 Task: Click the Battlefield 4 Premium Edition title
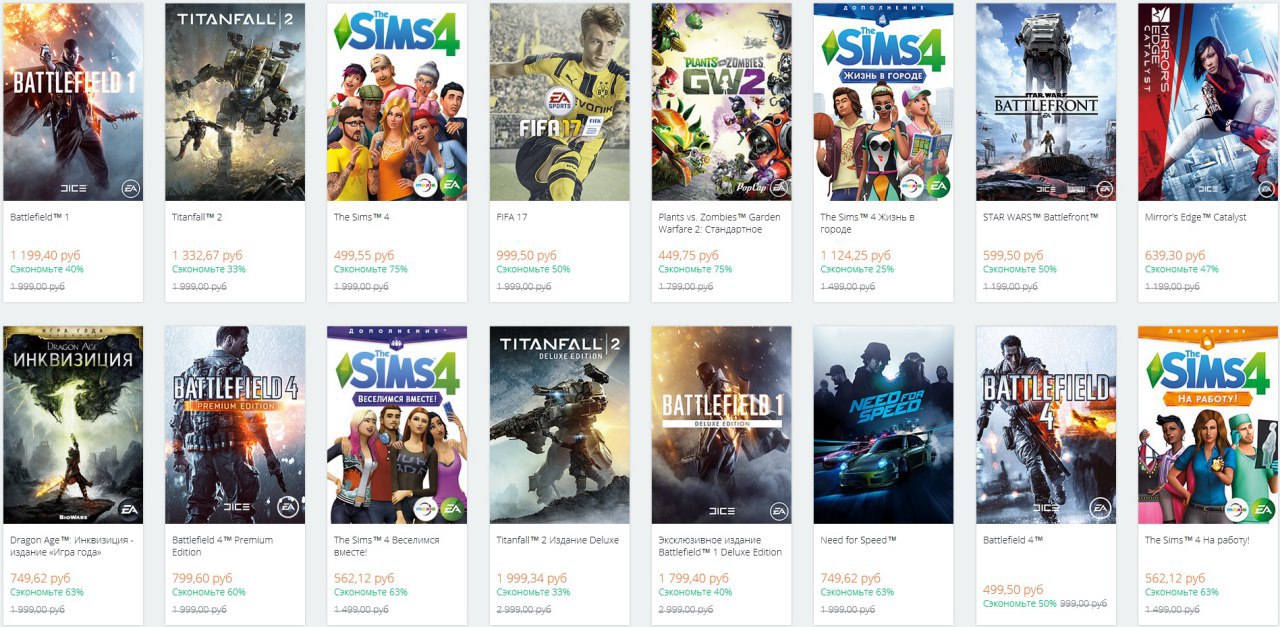point(221,546)
